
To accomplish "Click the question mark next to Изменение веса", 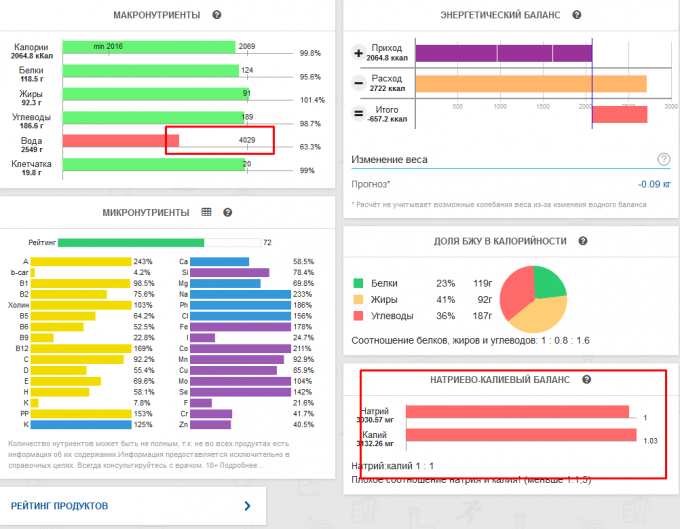I will [x=663, y=159].
